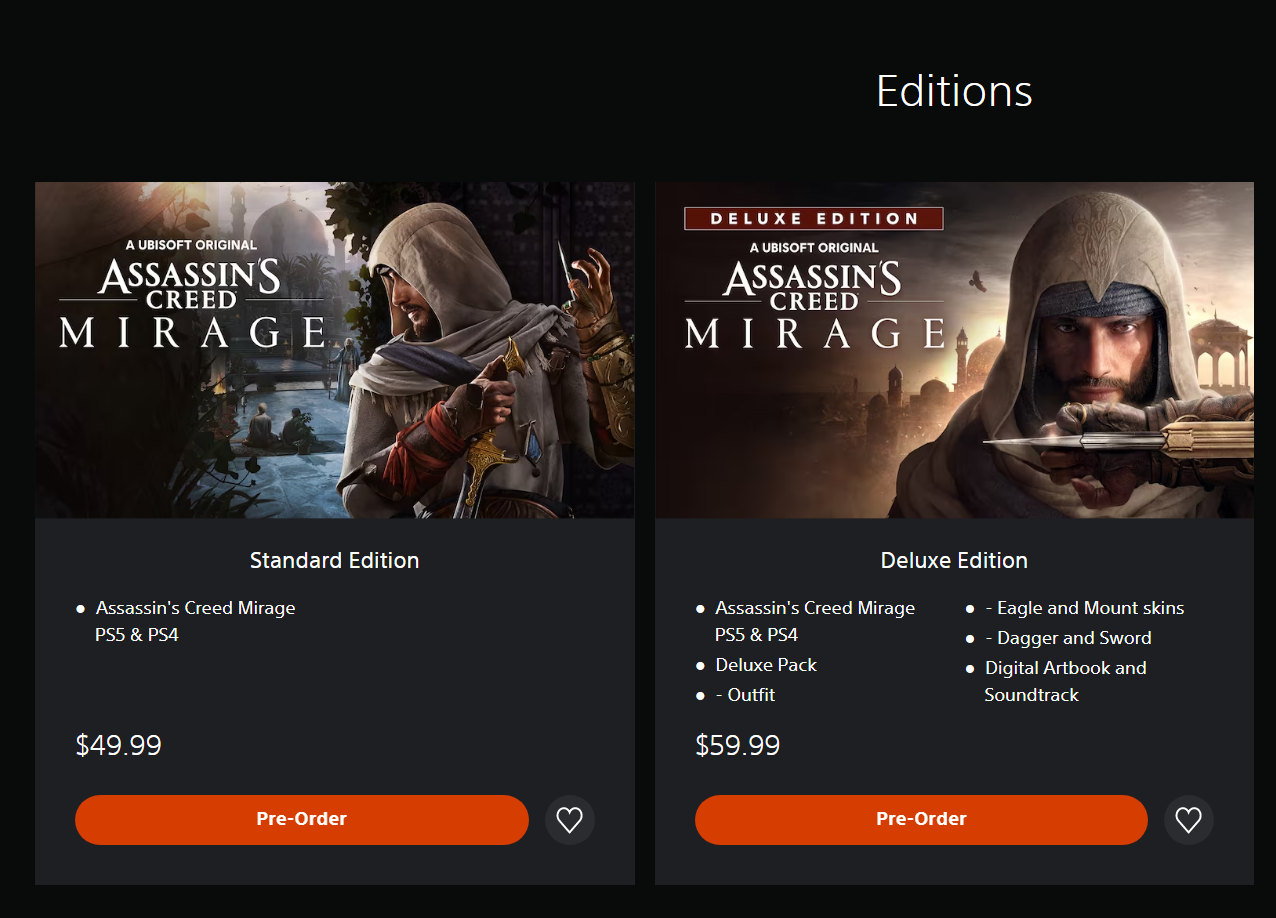Click the red Deluxe Edition banner on cover
This screenshot has width=1276, height=918.
point(813,219)
